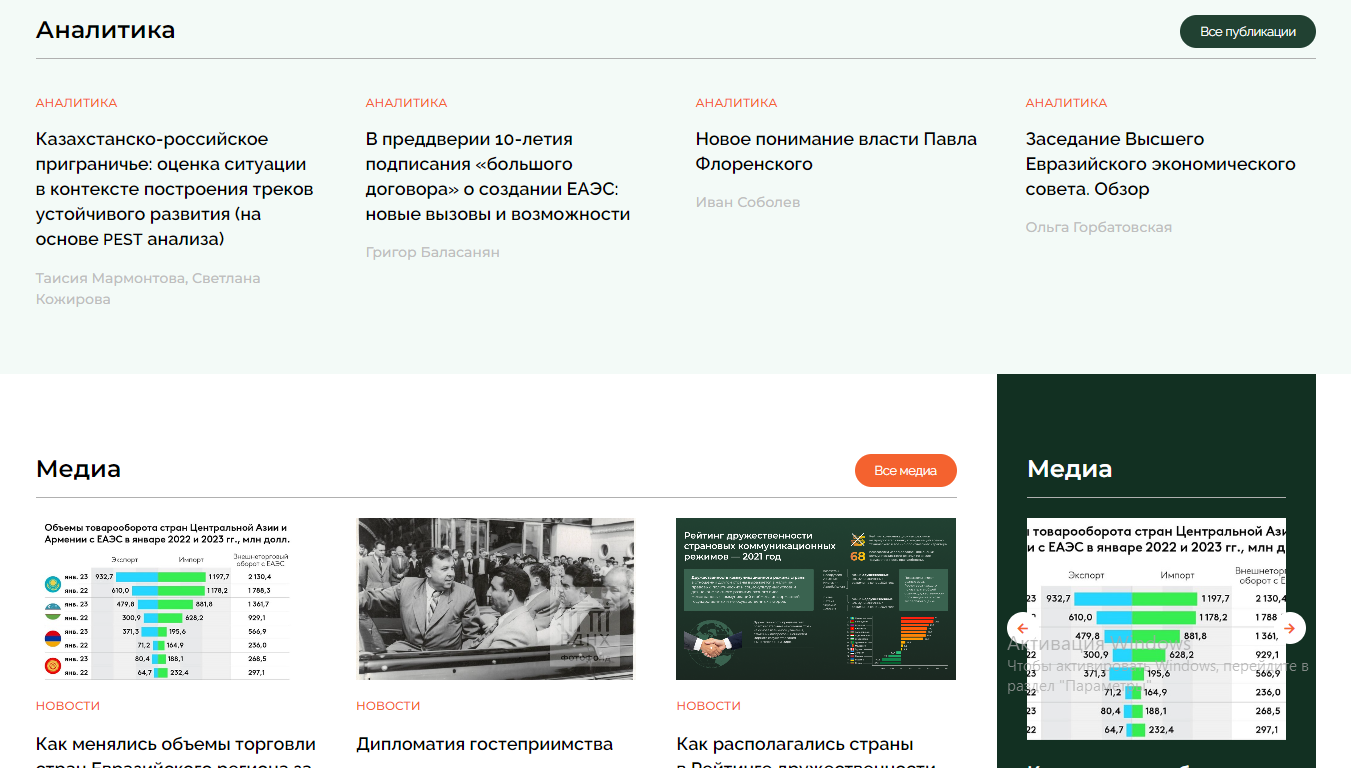Screen dimensions: 1351x768
Task: Select author Ольга Горбатовская
Action: point(1098,227)
